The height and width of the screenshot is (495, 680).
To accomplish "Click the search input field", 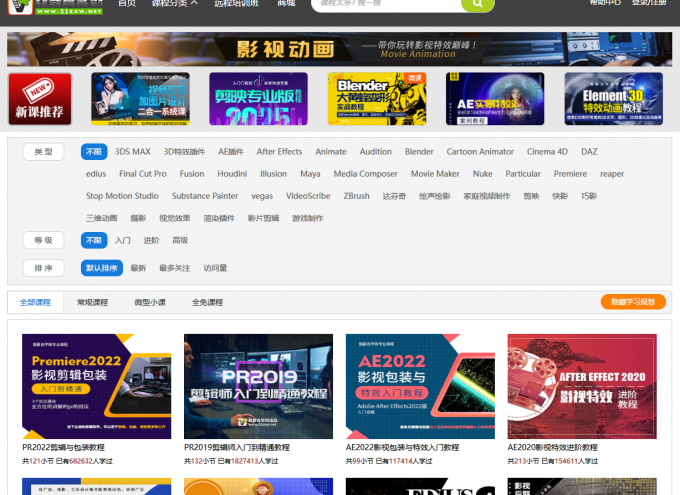I will [386, 4].
